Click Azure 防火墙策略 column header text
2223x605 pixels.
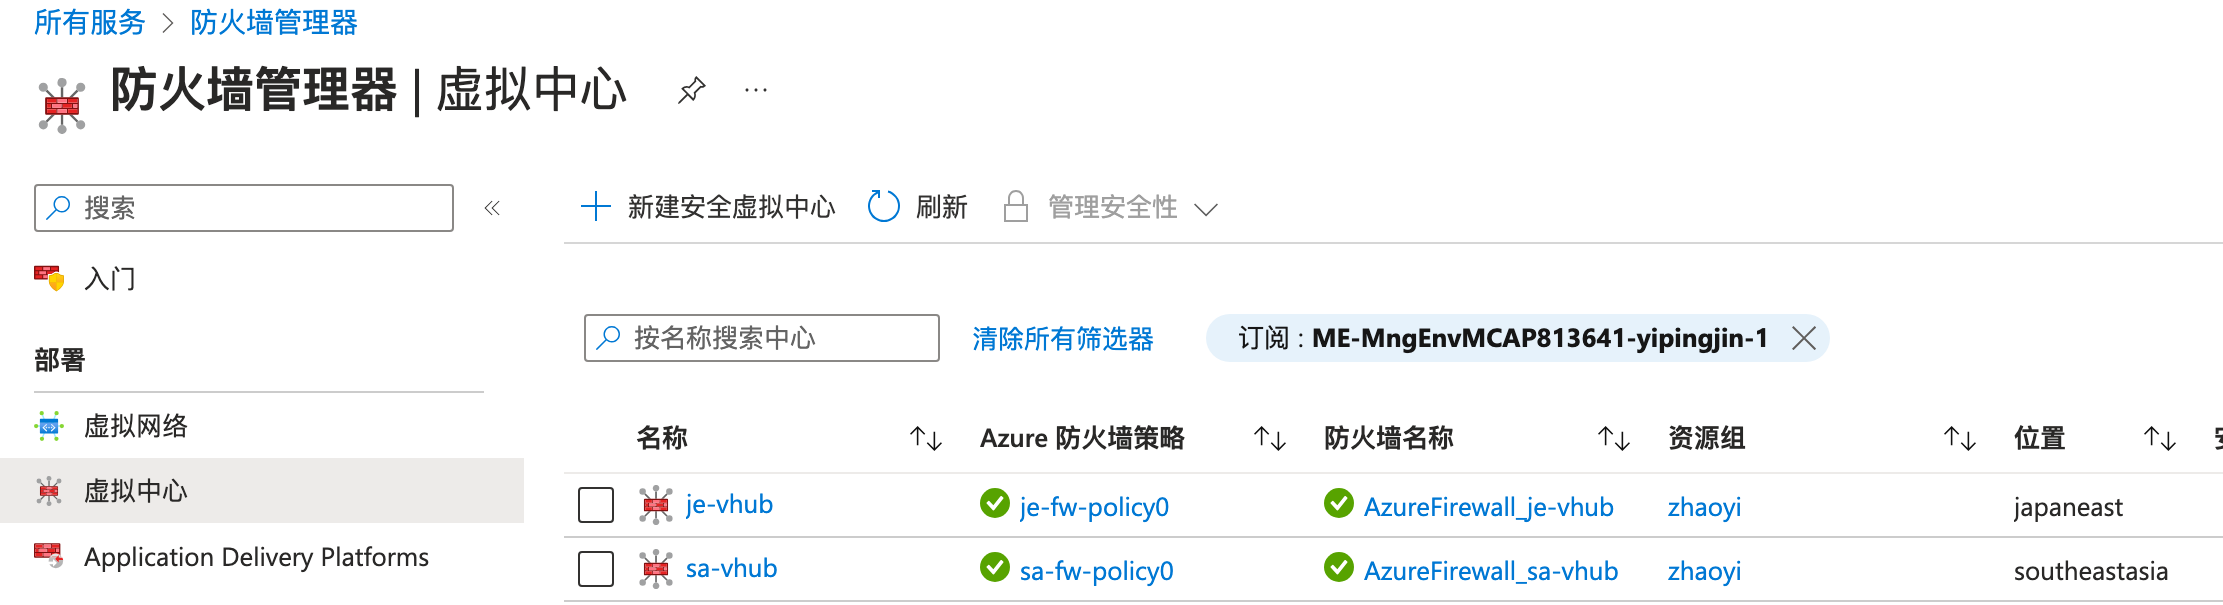1082,438
